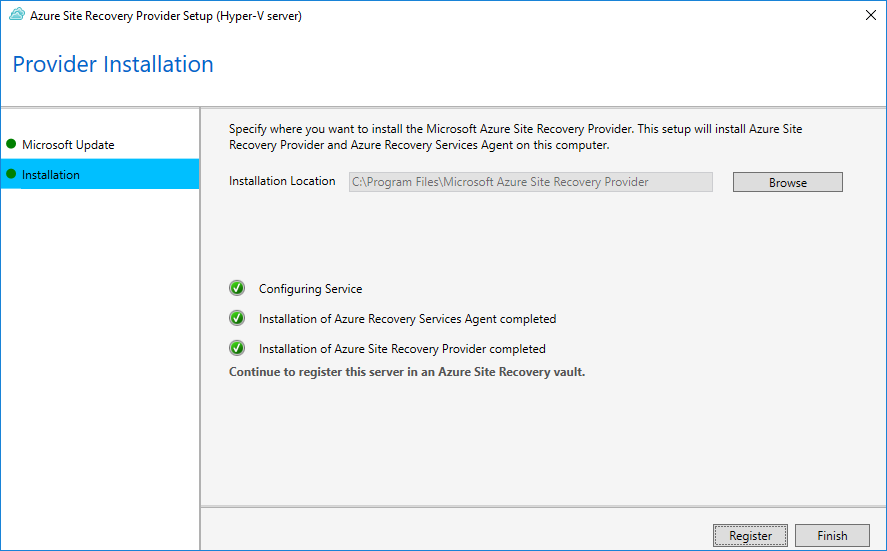Click the green dot beside Microsoft Update
Image resolution: width=887 pixels, height=551 pixels.
tap(11, 144)
